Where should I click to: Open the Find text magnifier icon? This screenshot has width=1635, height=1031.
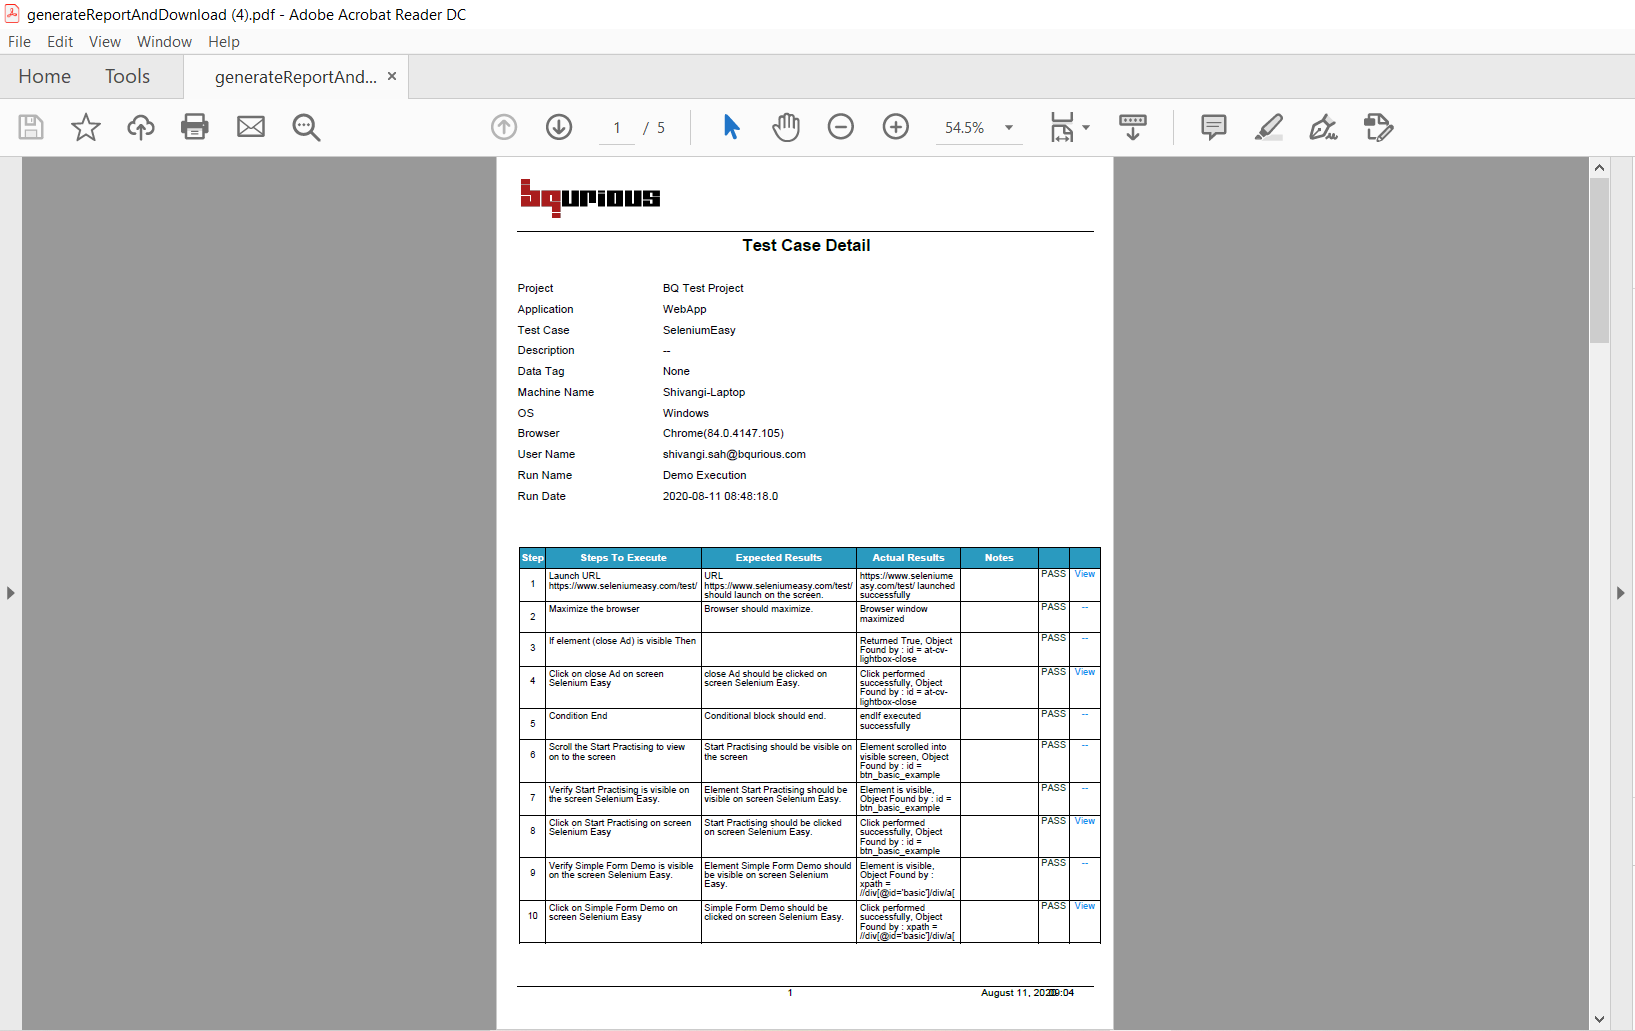click(x=306, y=127)
